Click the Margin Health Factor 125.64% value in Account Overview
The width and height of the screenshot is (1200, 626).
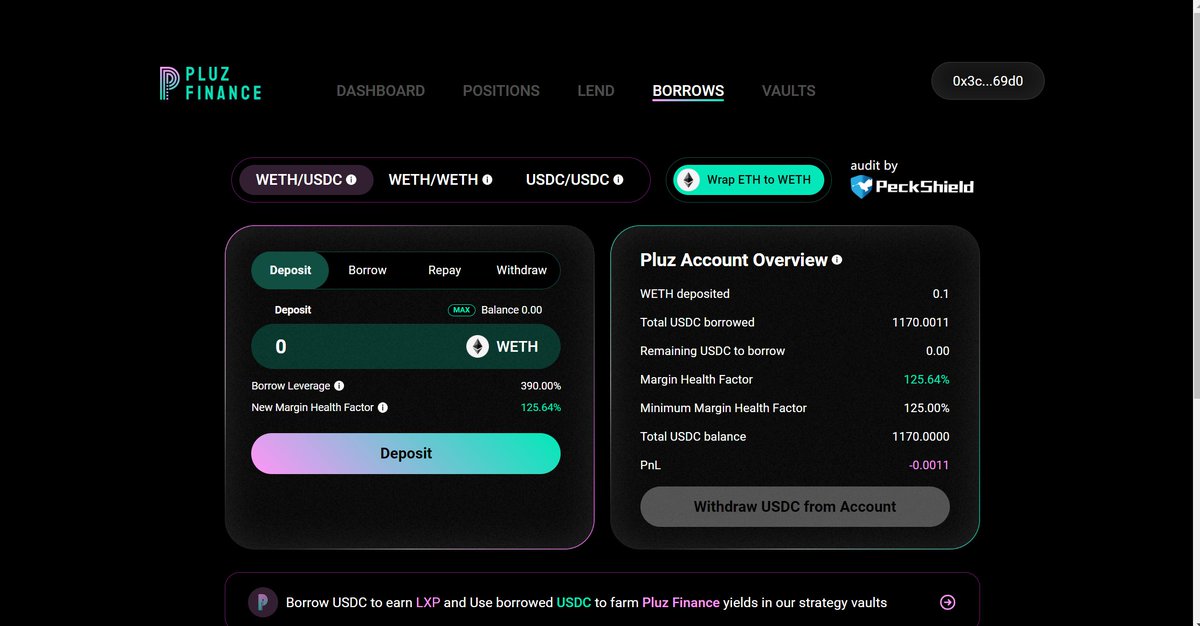pos(927,380)
